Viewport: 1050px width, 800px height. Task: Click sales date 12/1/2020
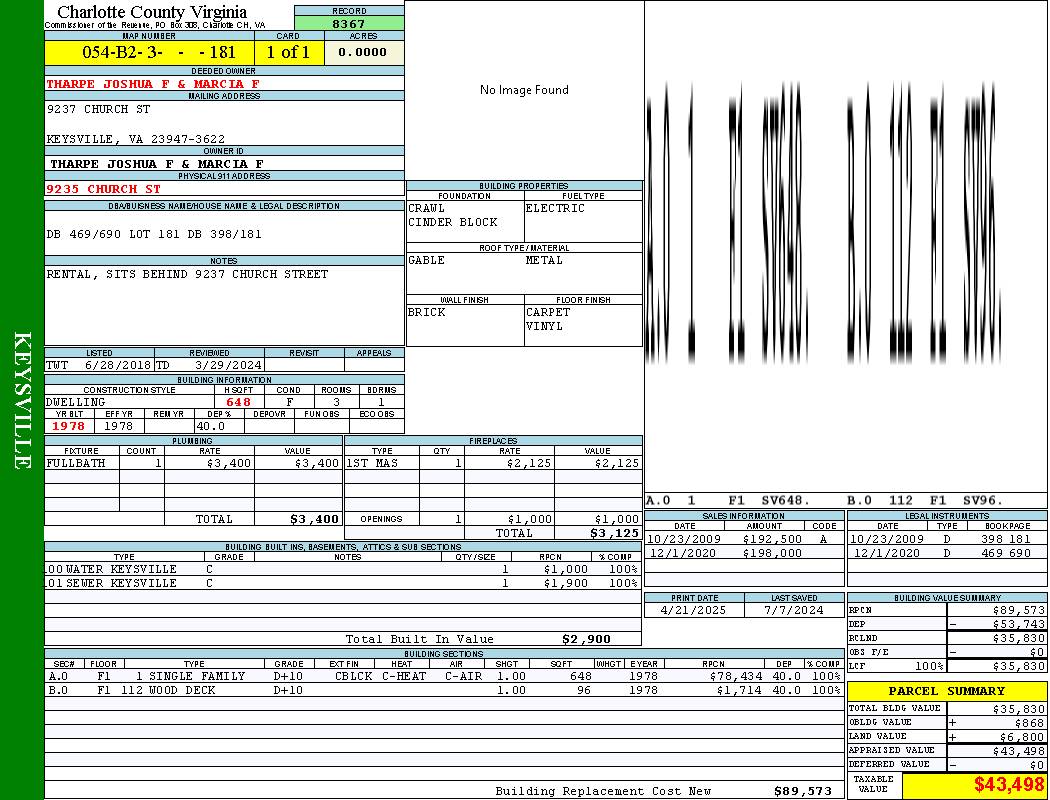pyautogui.click(x=682, y=554)
